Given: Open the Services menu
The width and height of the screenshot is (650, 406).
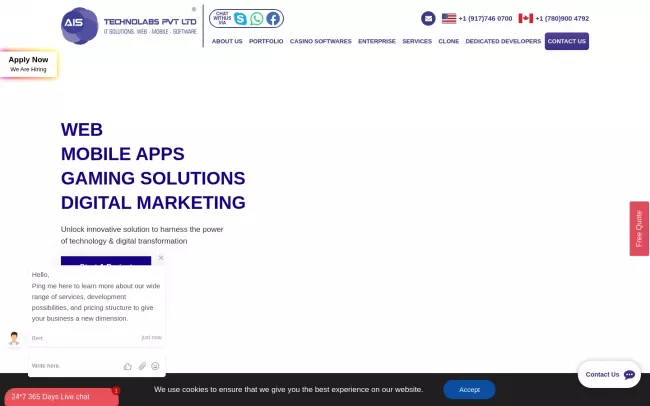Looking at the screenshot, I should pos(417,41).
